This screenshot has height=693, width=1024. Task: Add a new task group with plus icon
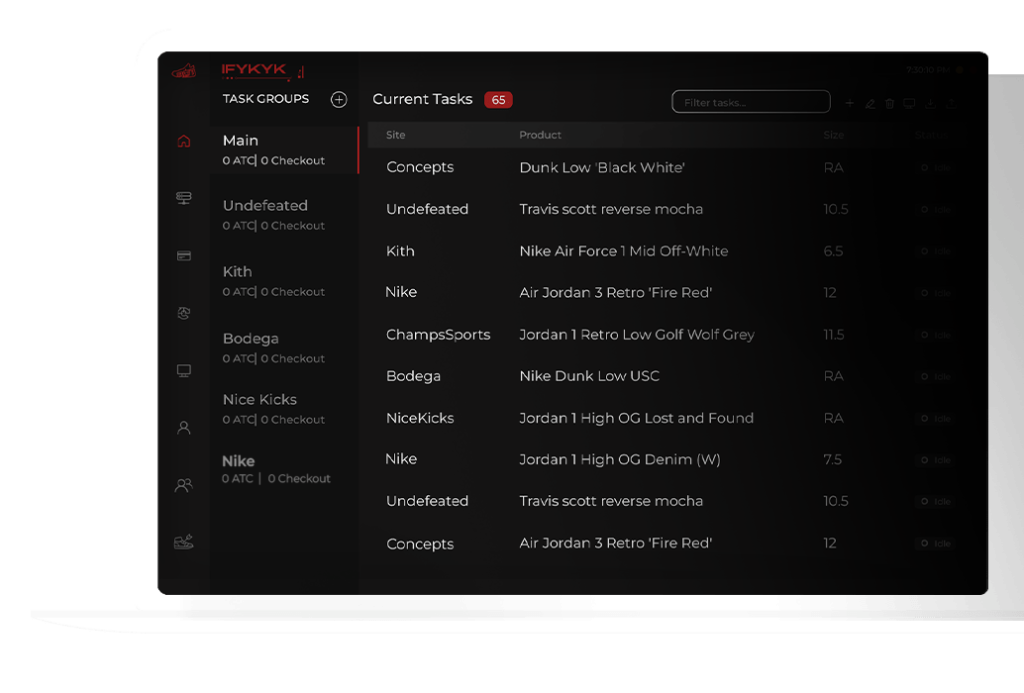tap(339, 100)
